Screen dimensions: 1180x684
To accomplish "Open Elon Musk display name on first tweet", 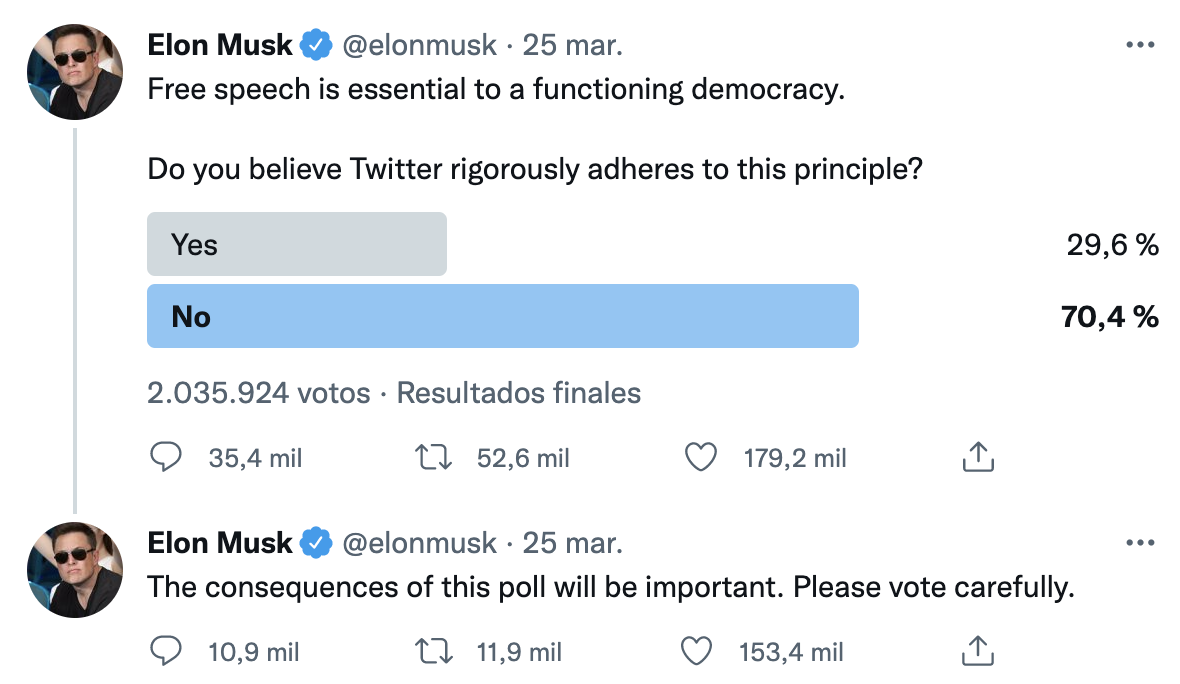I will click(x=220, y=45).
